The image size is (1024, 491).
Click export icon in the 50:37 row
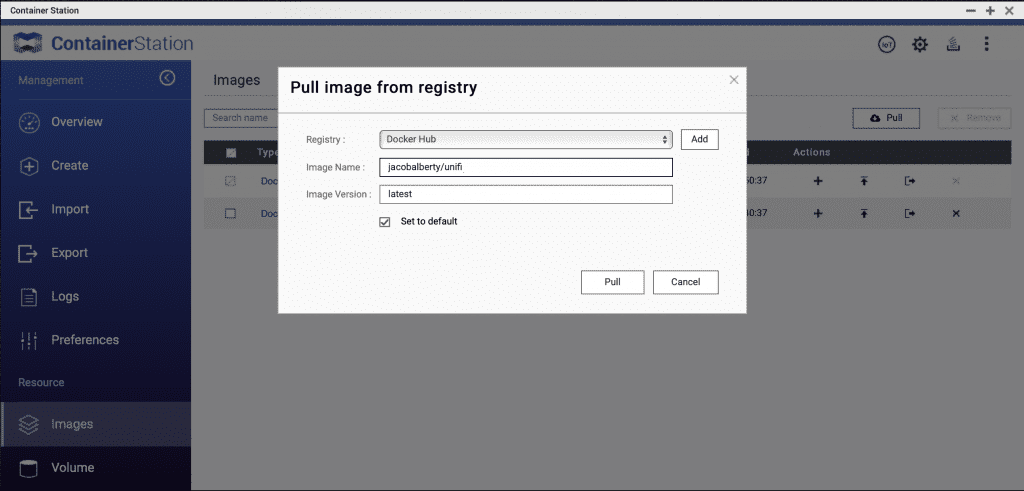[x=910, y=181]
